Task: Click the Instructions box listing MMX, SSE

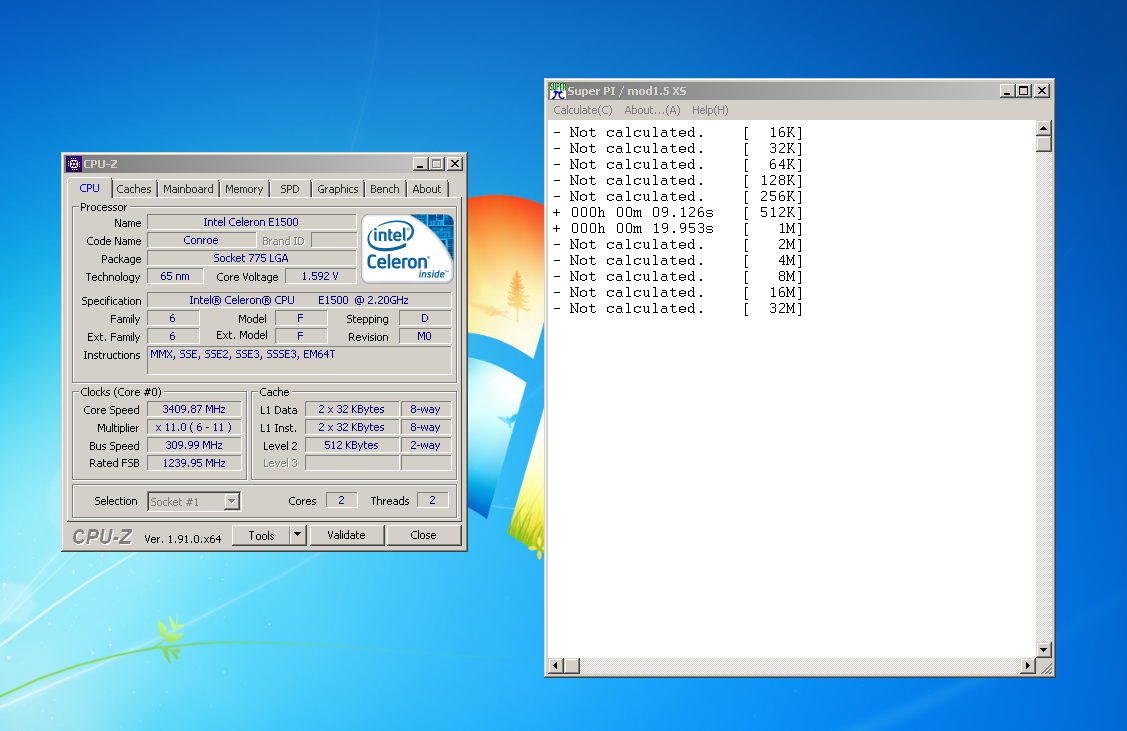Action: (x=299, y=360)
